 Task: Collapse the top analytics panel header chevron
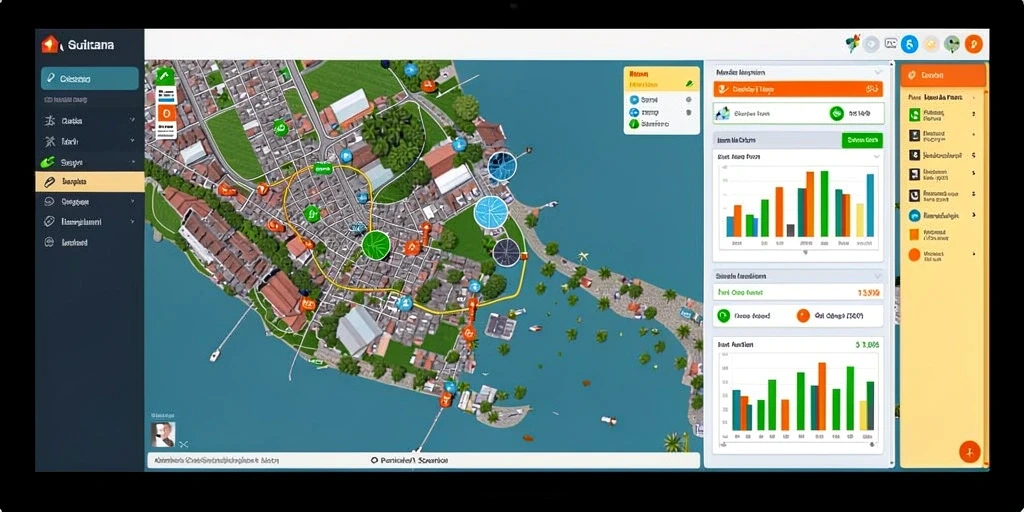(878, 72)
